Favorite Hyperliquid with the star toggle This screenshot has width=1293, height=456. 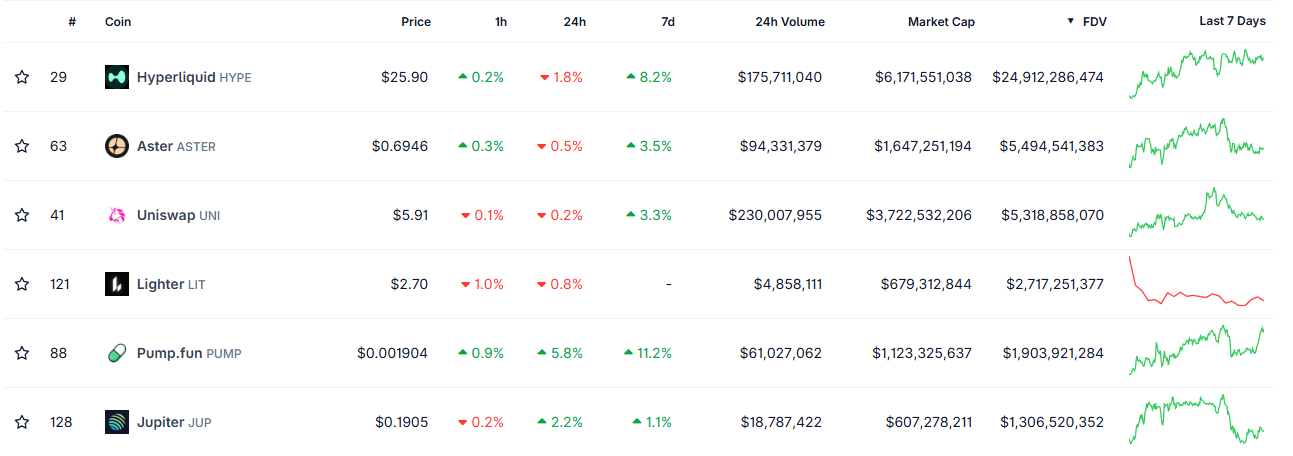coord(22,77)
